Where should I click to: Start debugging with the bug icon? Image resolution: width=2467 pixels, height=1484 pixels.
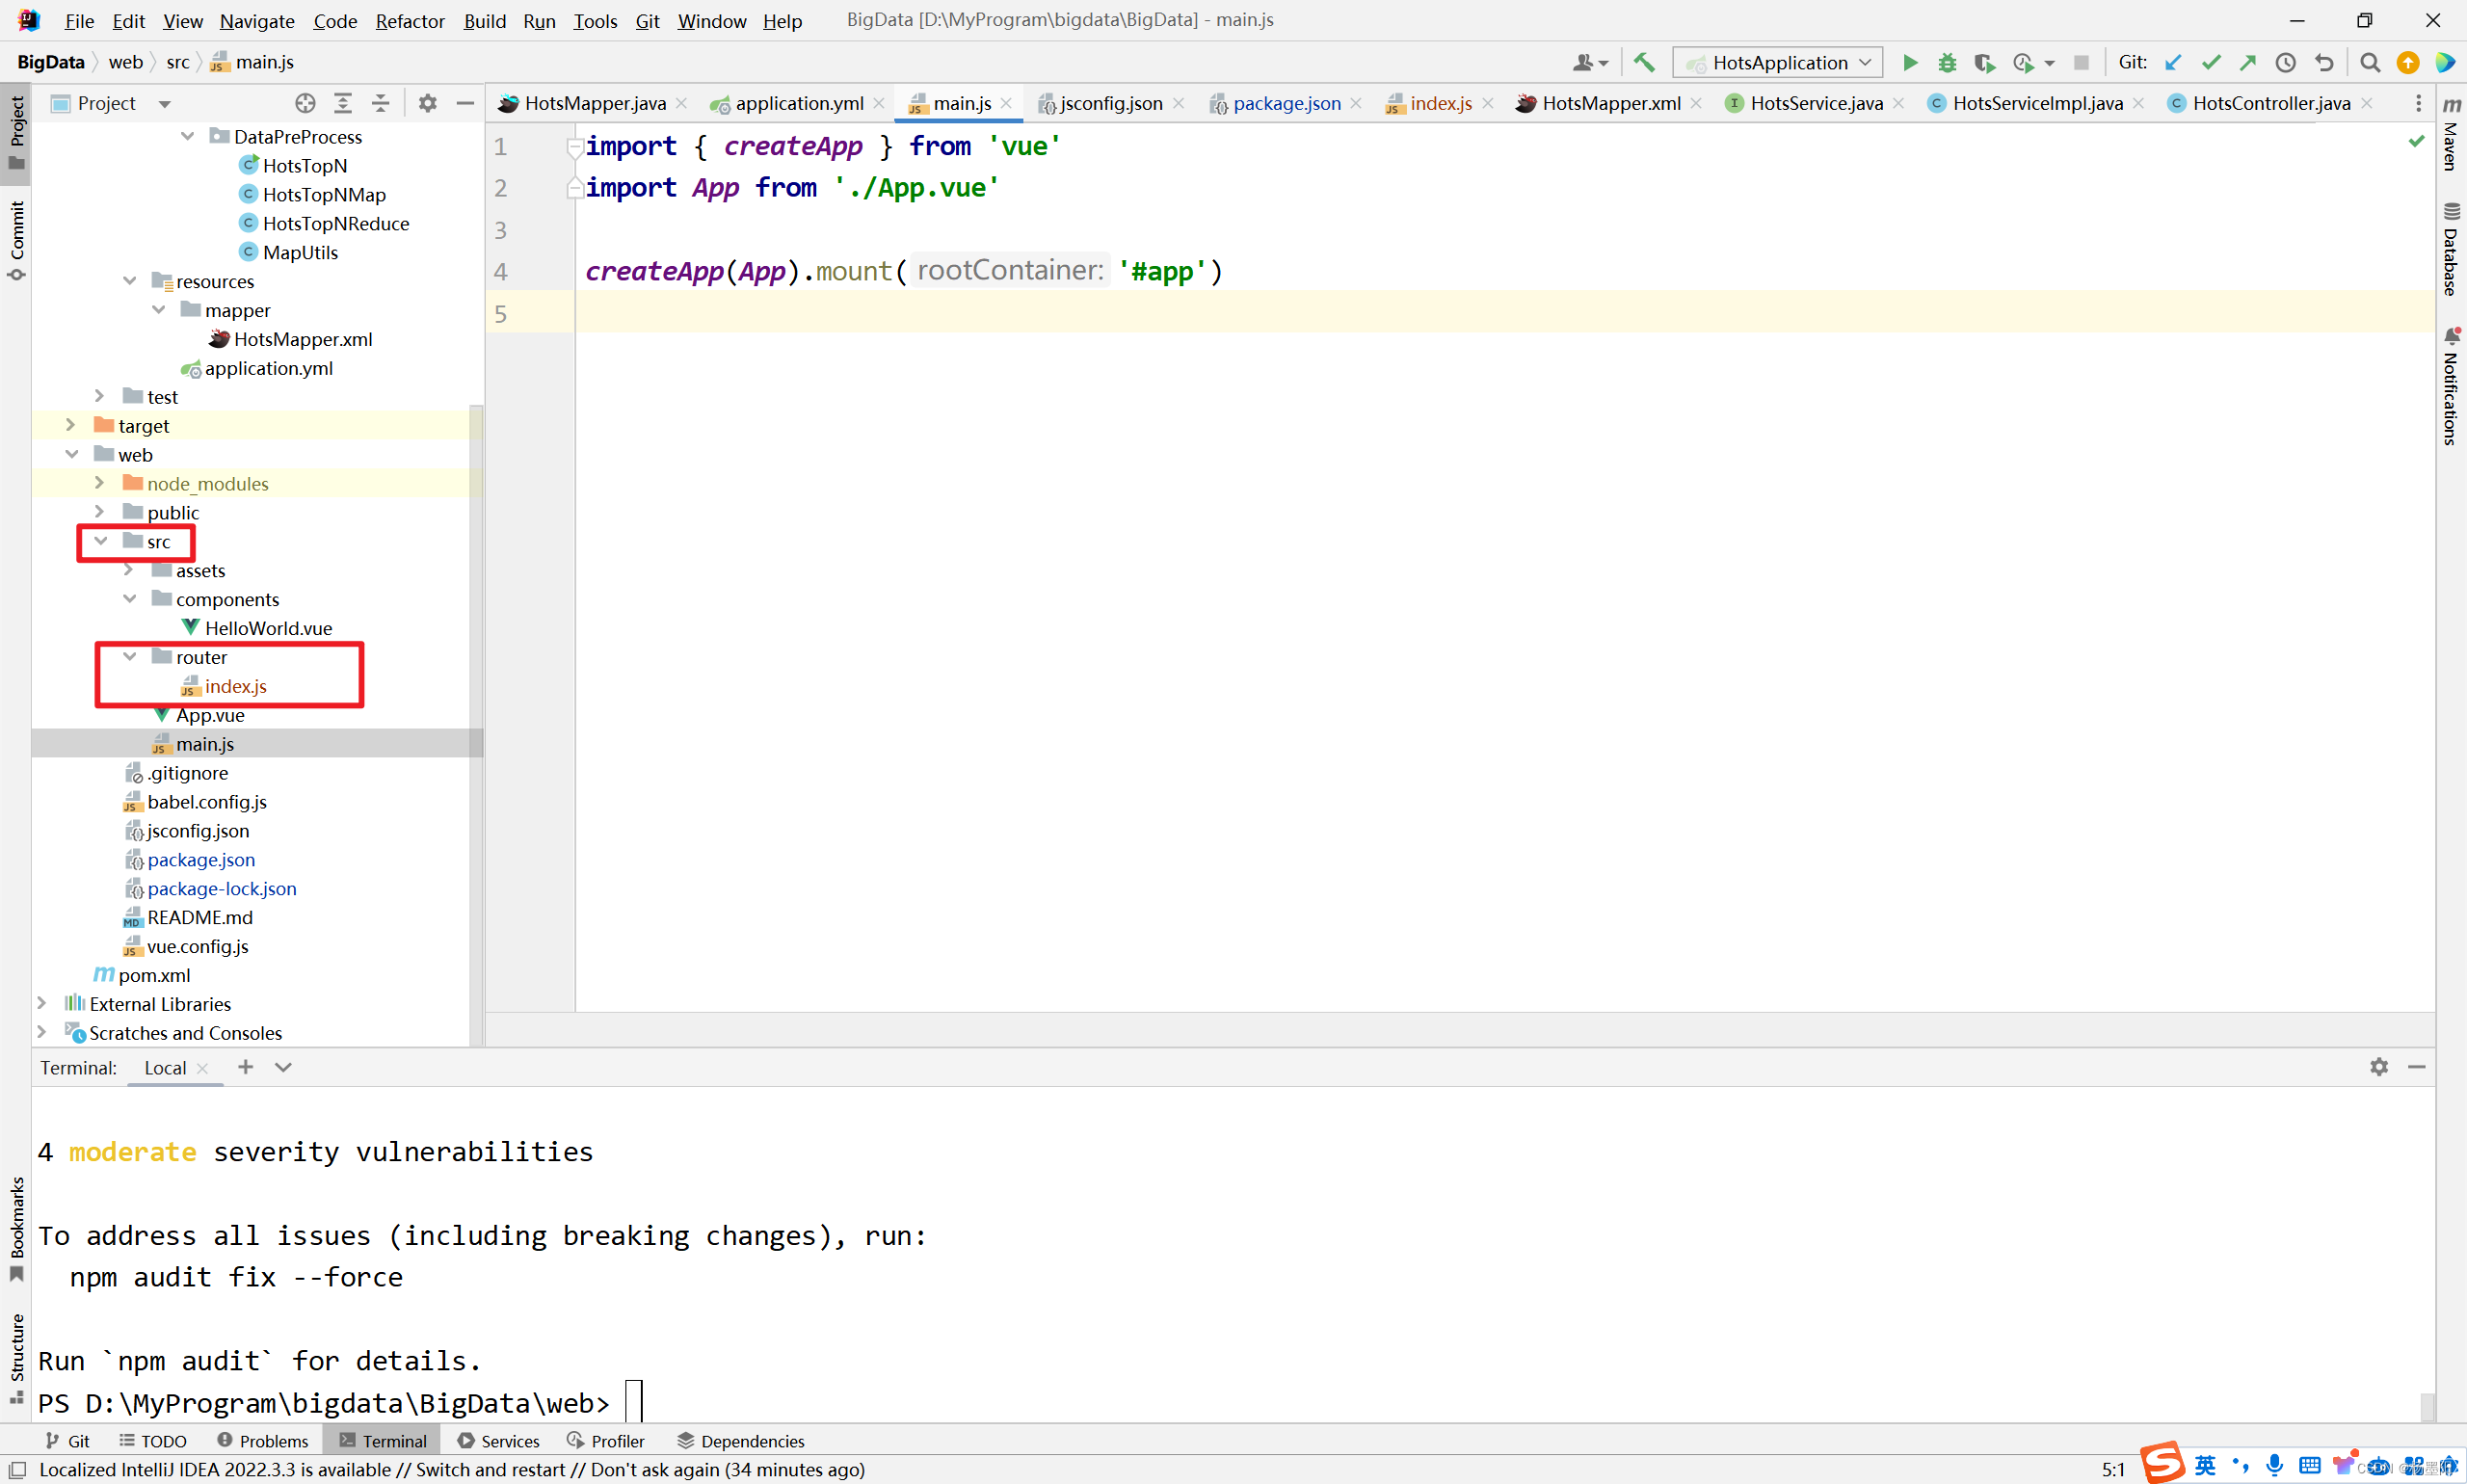(1947, 62)
